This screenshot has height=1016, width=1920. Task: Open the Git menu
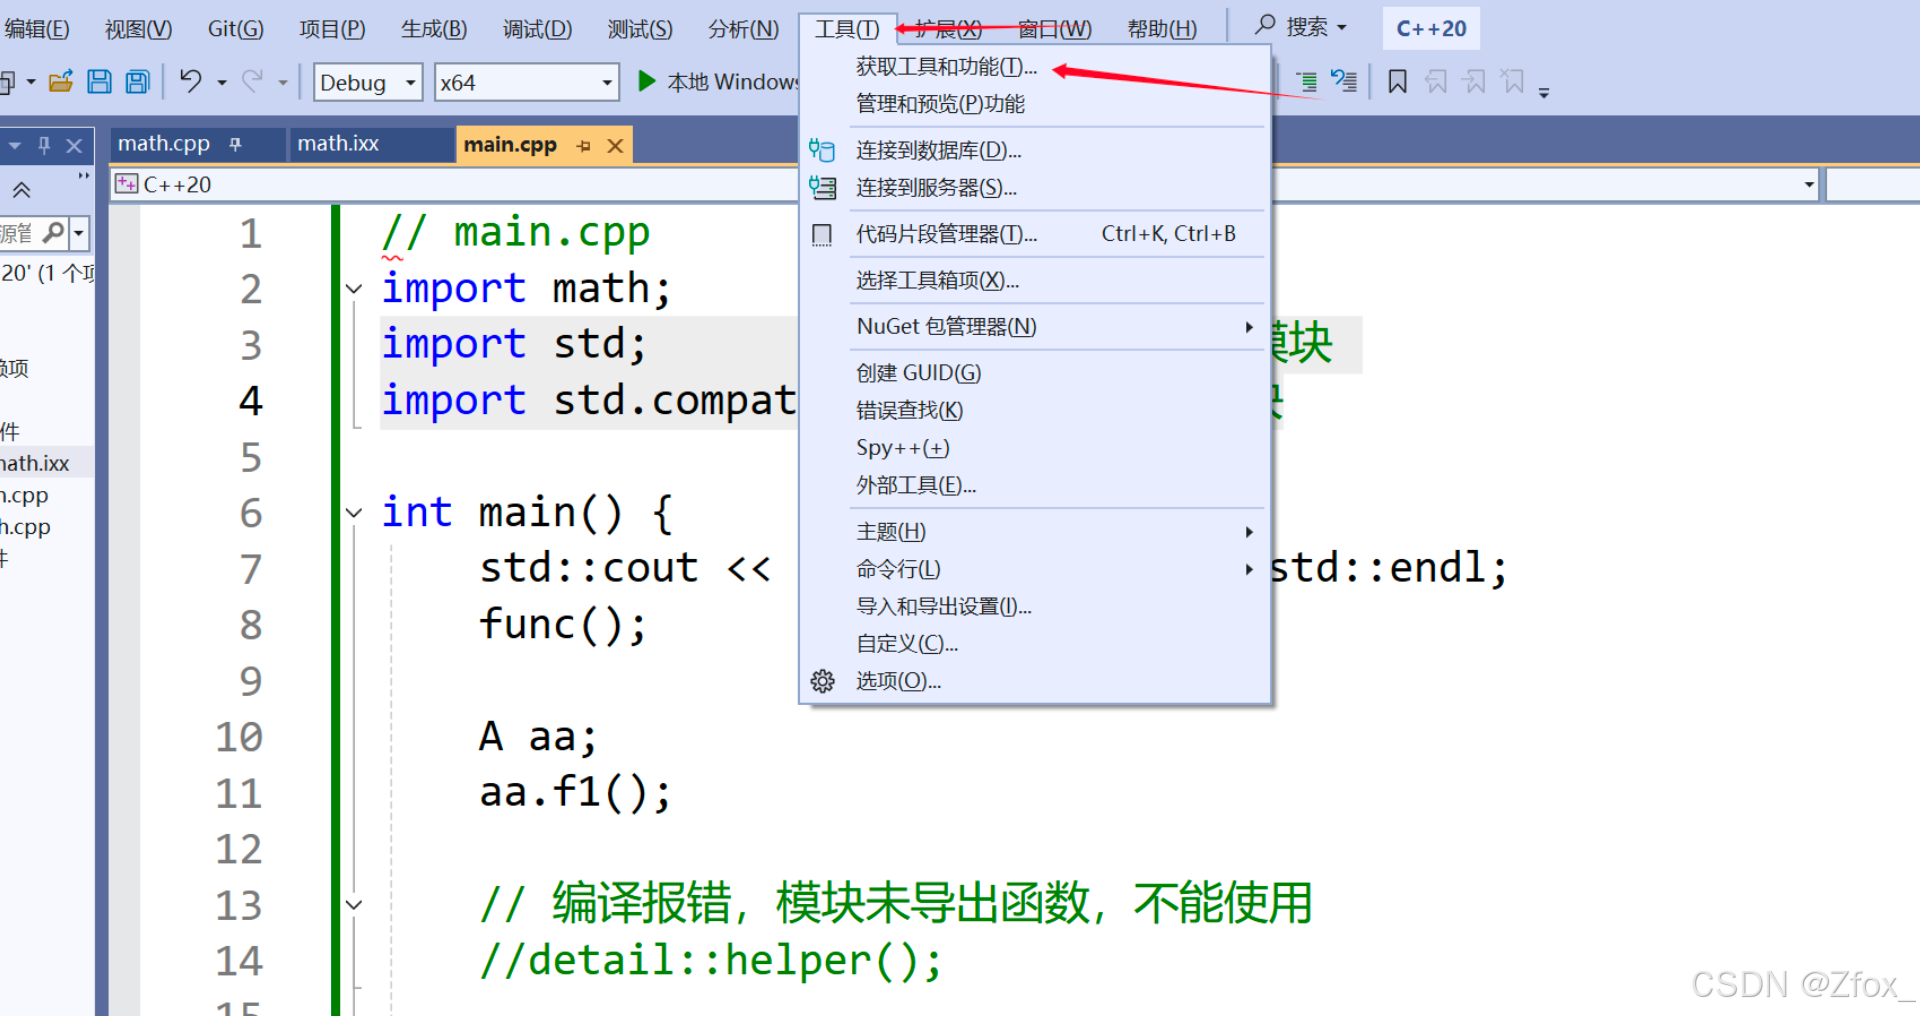pyautogui.click(x=236, y=28)
